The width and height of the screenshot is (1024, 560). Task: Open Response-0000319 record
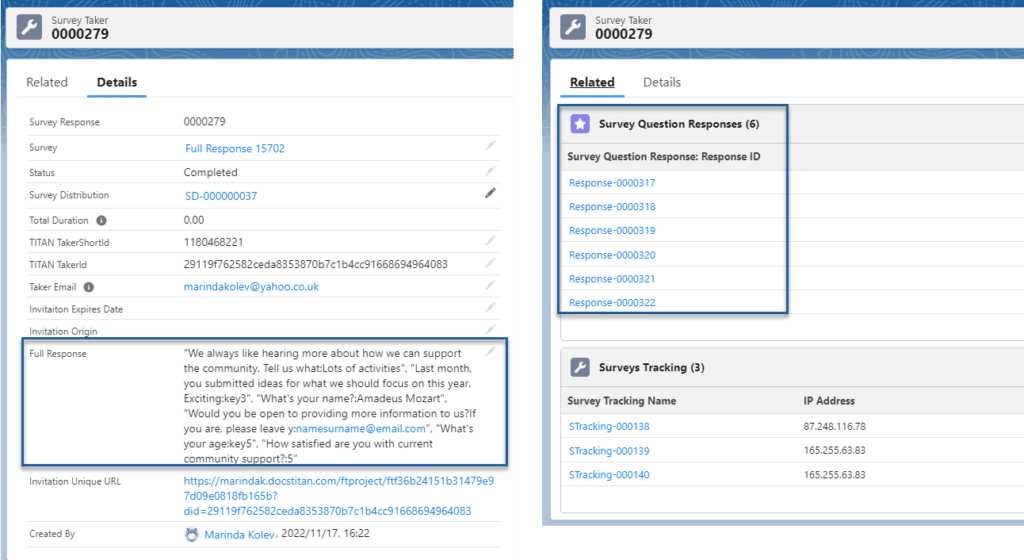click(612, 230)
